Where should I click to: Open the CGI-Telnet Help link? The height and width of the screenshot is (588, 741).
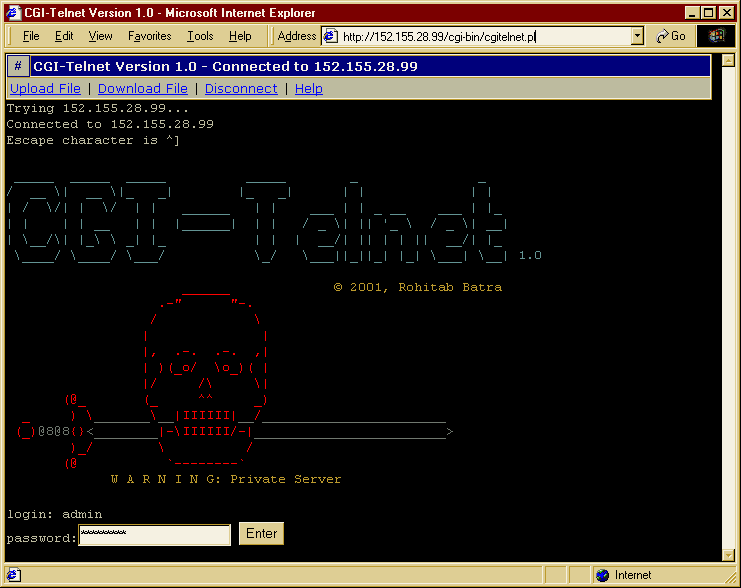pyautogui.click(x=309, y=88)
